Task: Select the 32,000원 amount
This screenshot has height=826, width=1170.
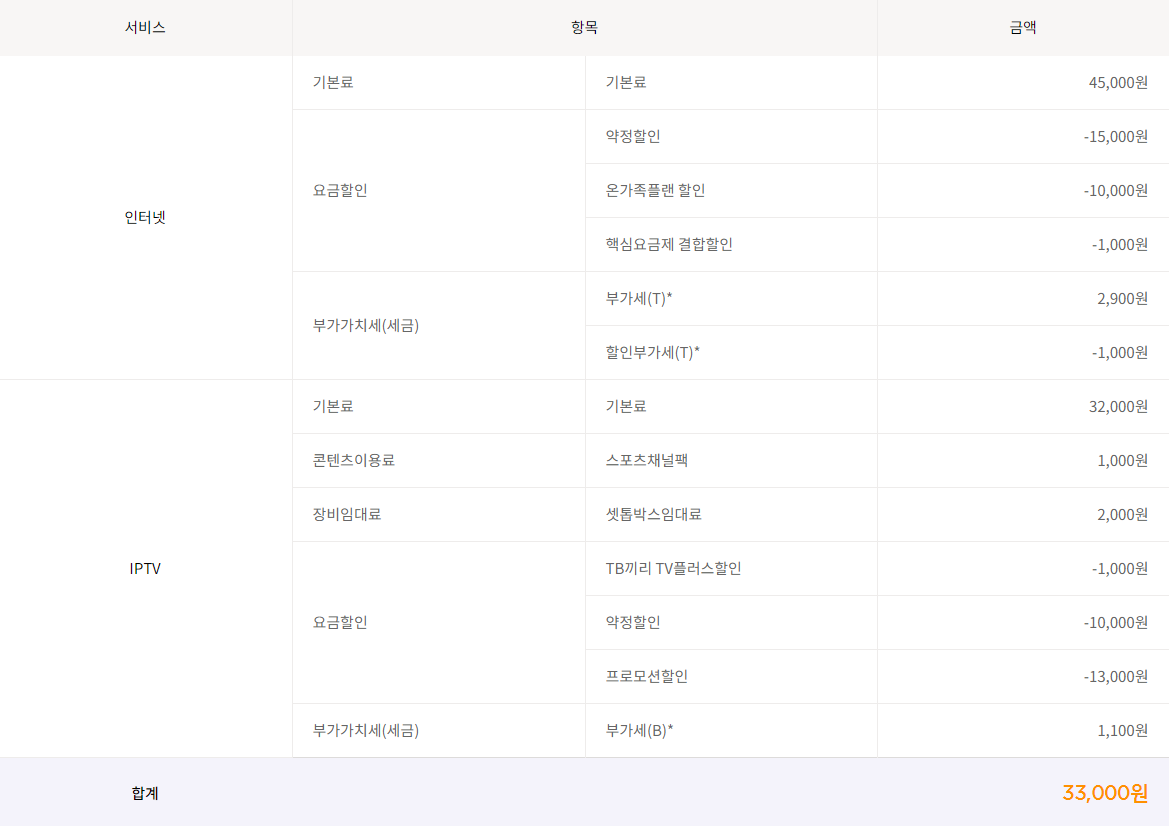Action: 1117,406
